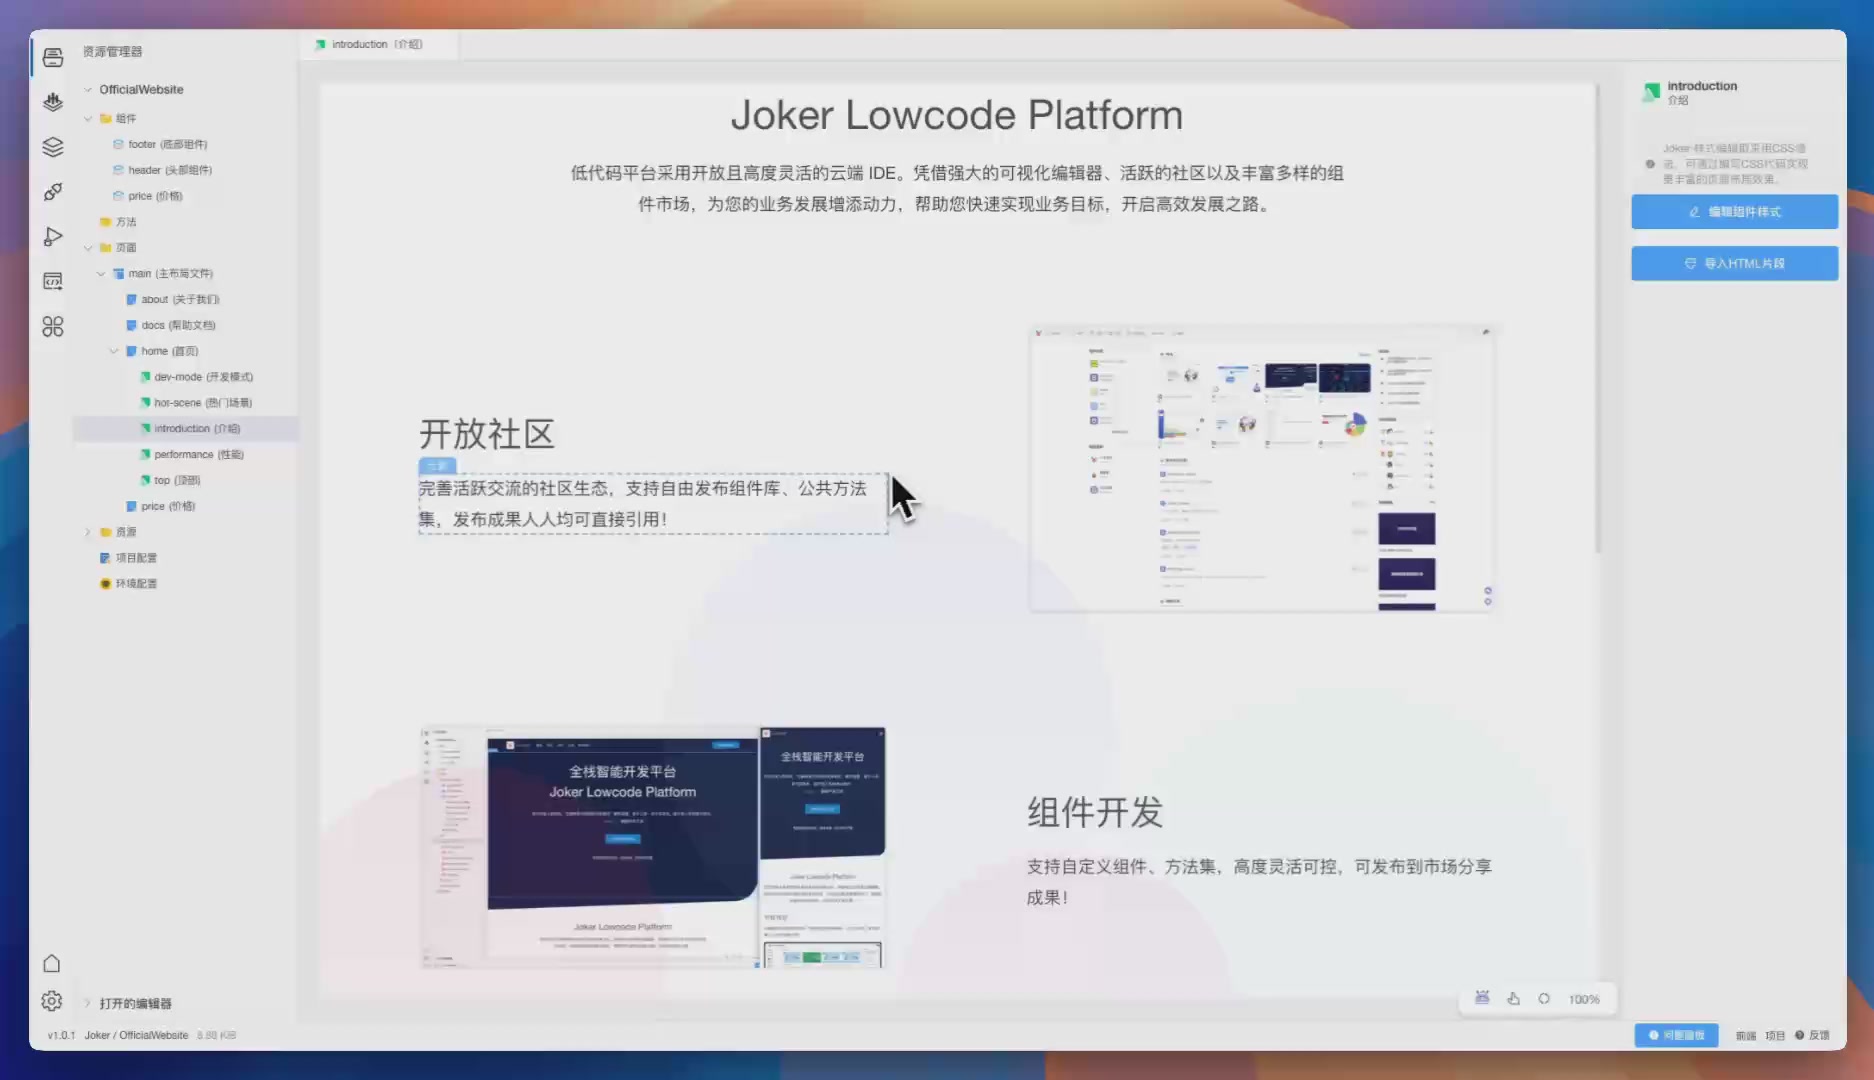Collapse the main layout file node
1874x1080 pixels.
(x=101, y=273)
